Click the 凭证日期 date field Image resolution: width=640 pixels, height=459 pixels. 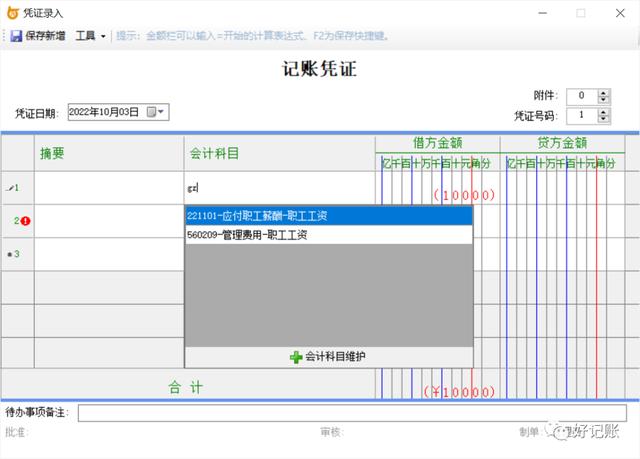(118, 112)
